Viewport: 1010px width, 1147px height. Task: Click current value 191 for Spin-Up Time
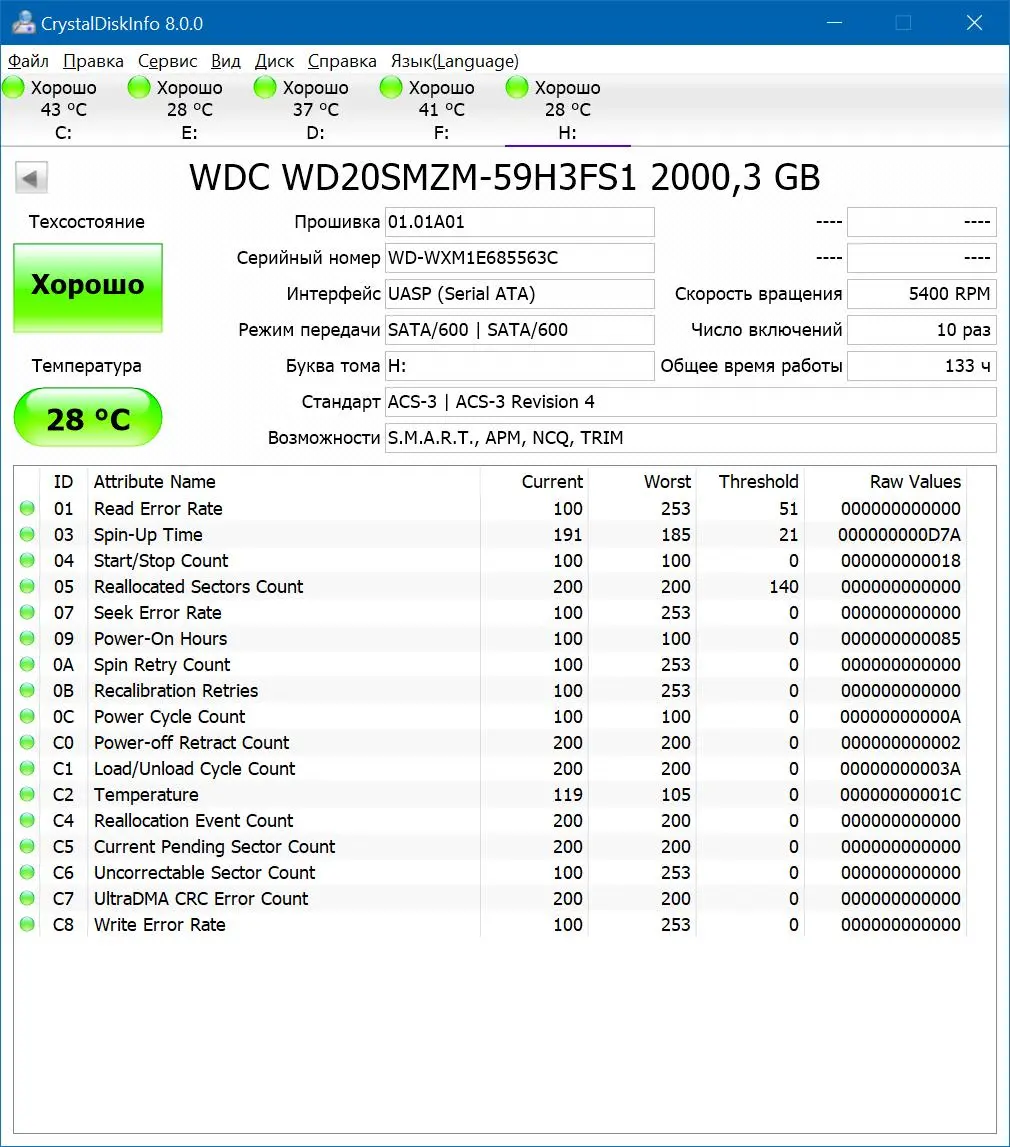pyautogui.click(x=568, y=535)
